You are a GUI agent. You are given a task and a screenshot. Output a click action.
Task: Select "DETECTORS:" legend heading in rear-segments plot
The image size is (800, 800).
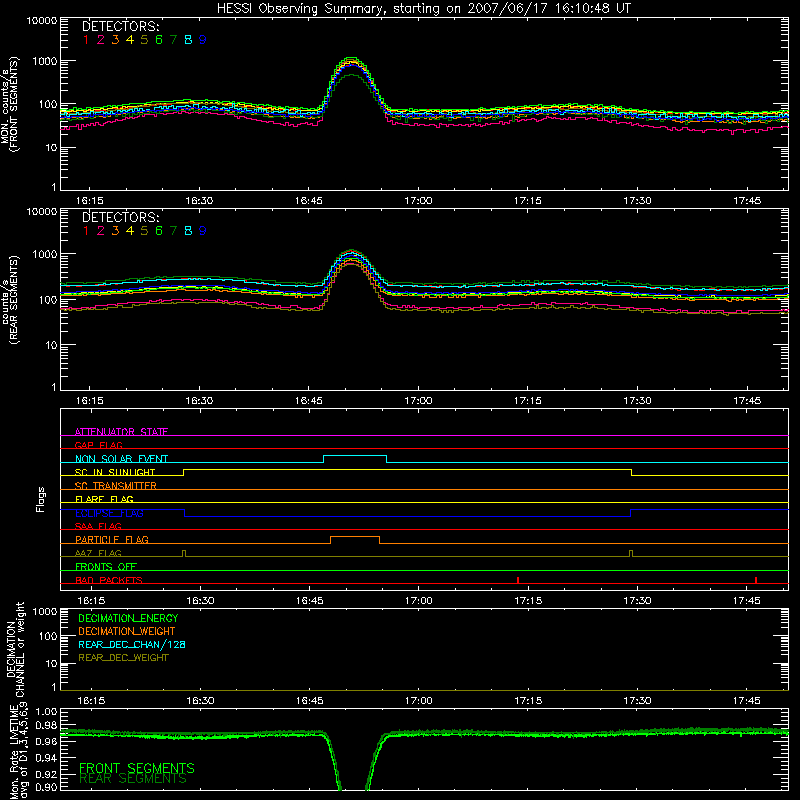(120, 217)
